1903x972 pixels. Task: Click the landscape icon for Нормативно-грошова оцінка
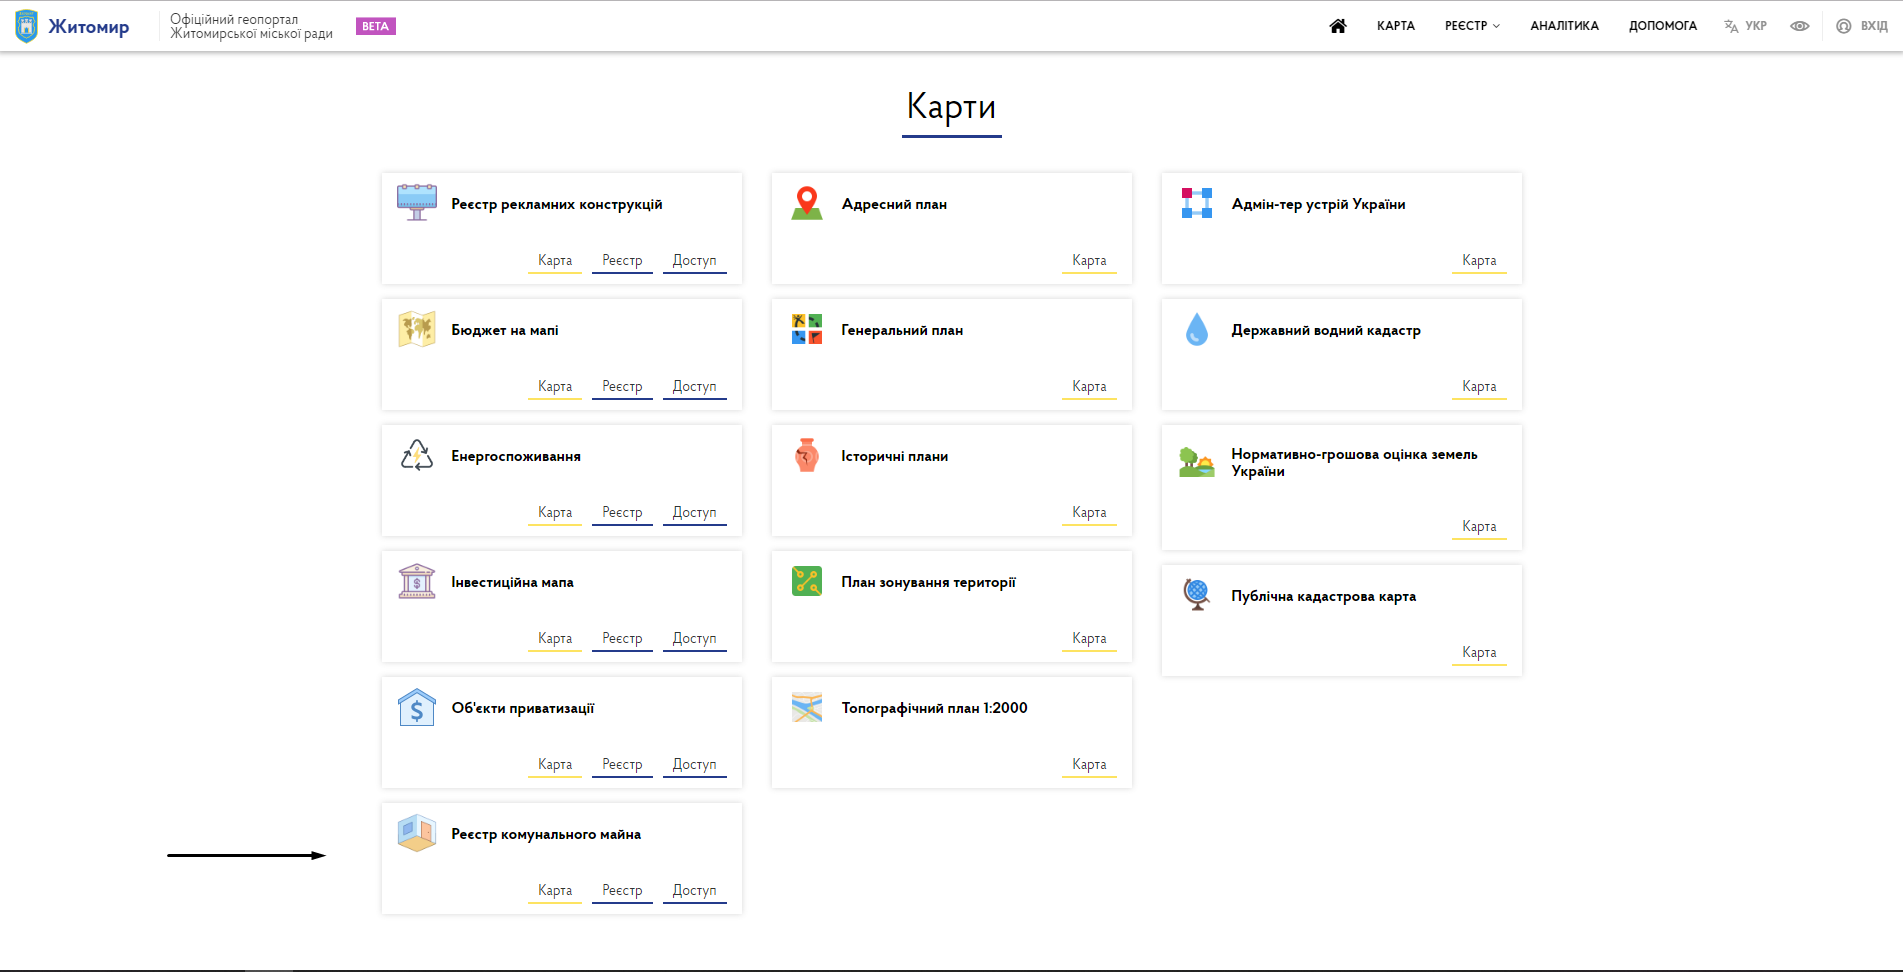pyautogui.click(x=1197, y=462)
